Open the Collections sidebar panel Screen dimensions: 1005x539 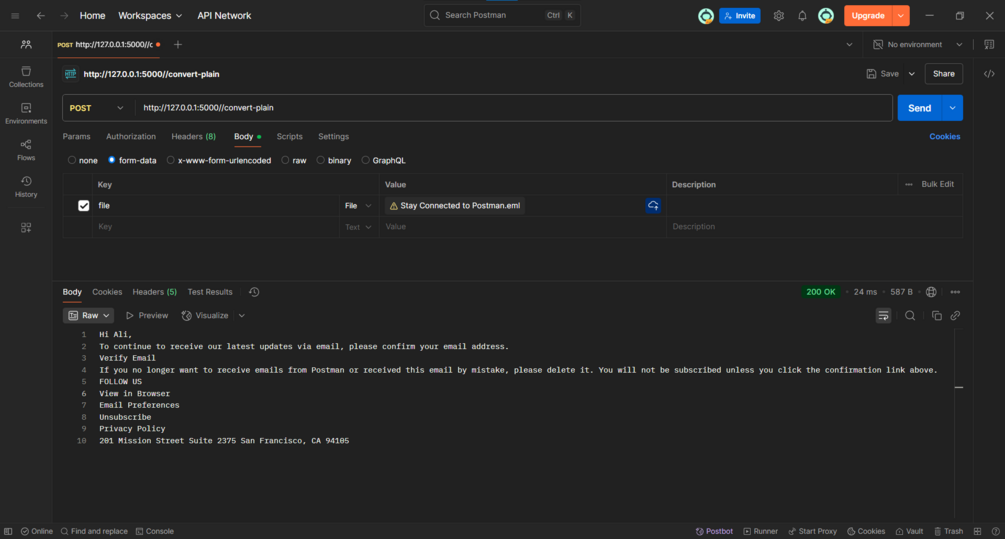pyautogui.click(x=26, y=76)
